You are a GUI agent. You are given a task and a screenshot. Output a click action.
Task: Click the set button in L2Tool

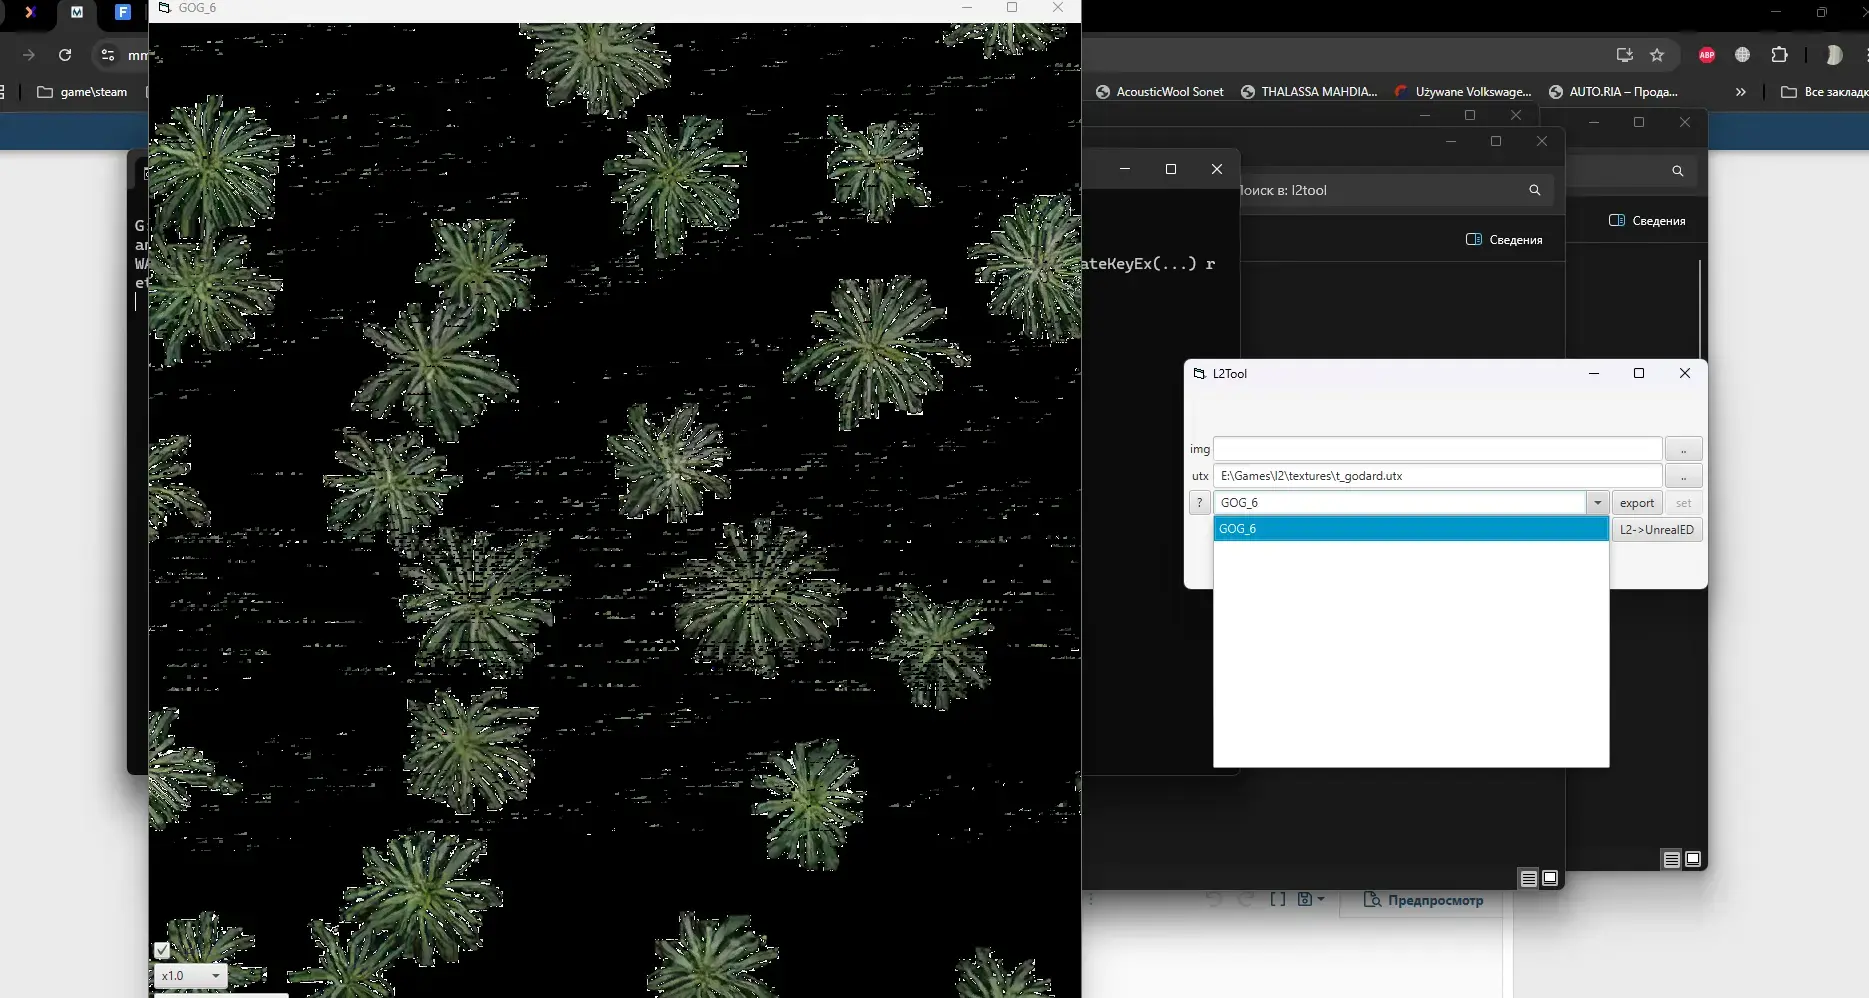point(1684,503)
